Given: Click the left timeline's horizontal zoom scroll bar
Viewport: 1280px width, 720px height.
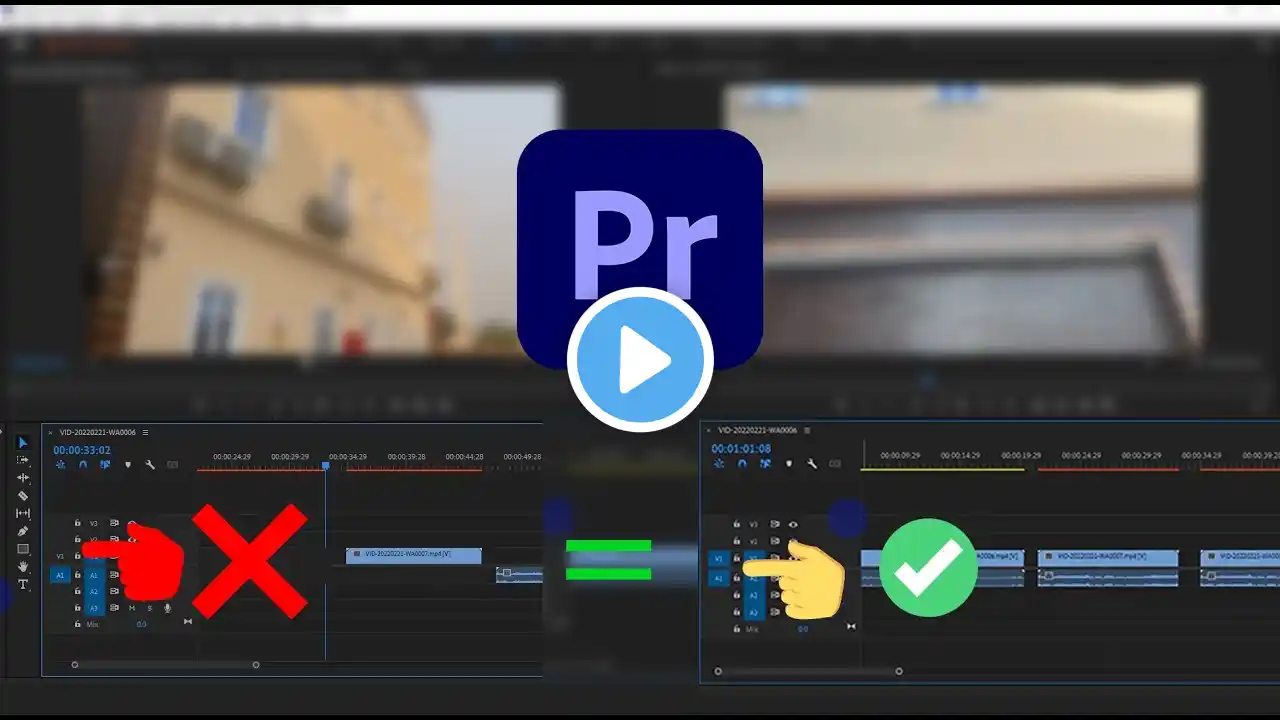Looking at the screenshot, I should pos(165,665).
